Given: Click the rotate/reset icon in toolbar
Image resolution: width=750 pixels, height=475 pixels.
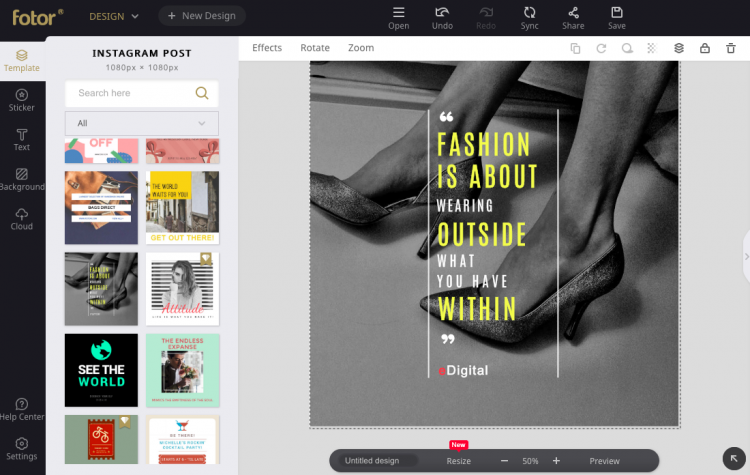Looking at the screenshot, I should pos(601,48).
